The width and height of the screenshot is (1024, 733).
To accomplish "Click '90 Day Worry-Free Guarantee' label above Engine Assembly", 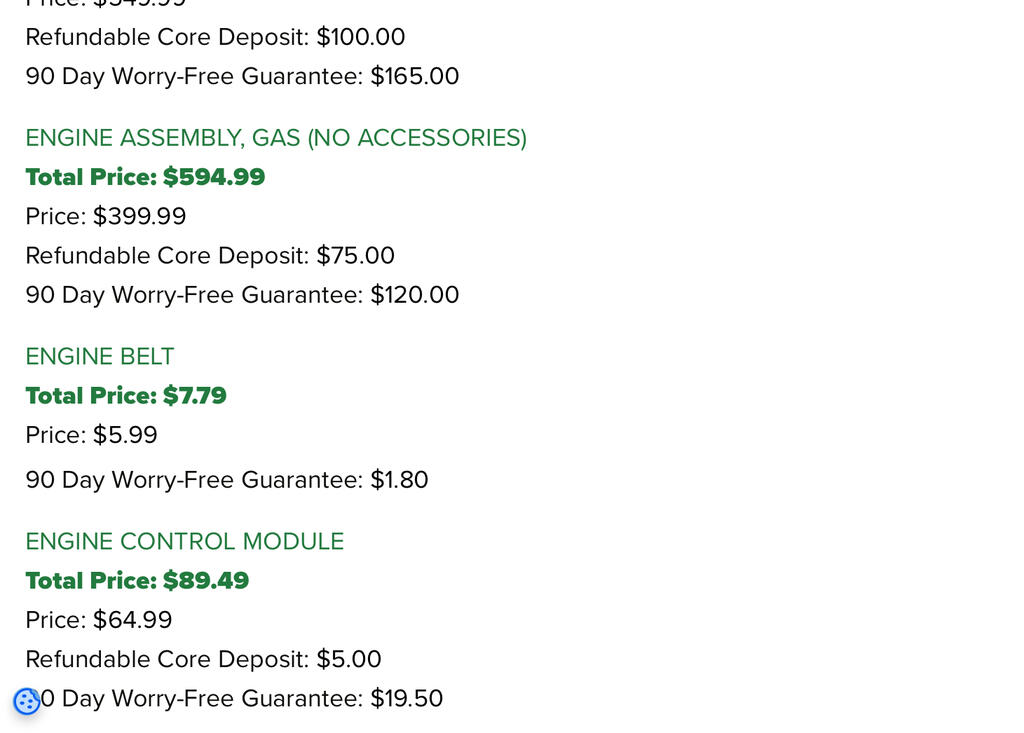I will coord(194,76).
